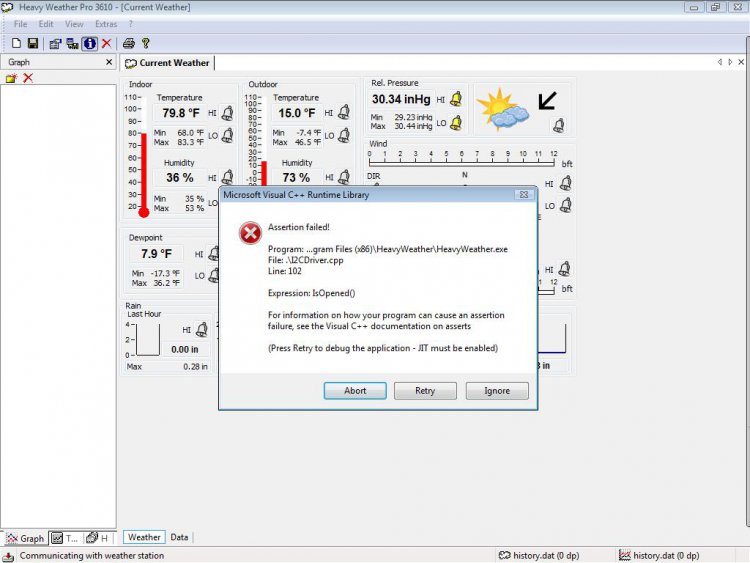750x563 pixels.
Task: Switch to the Weather bottom tab
Action: point(144,537)
